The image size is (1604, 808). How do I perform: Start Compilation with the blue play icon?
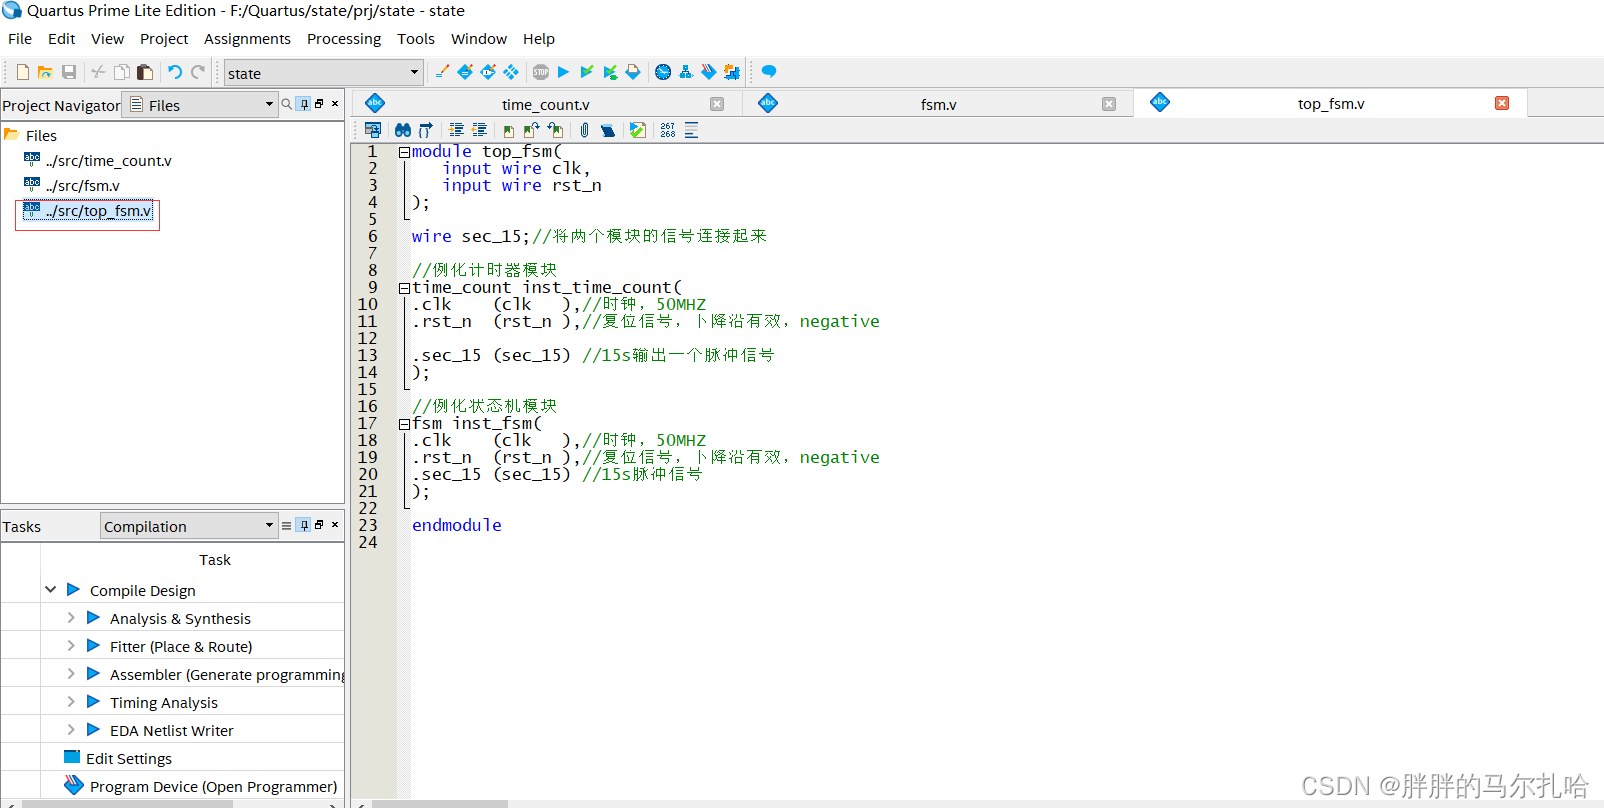563,72
